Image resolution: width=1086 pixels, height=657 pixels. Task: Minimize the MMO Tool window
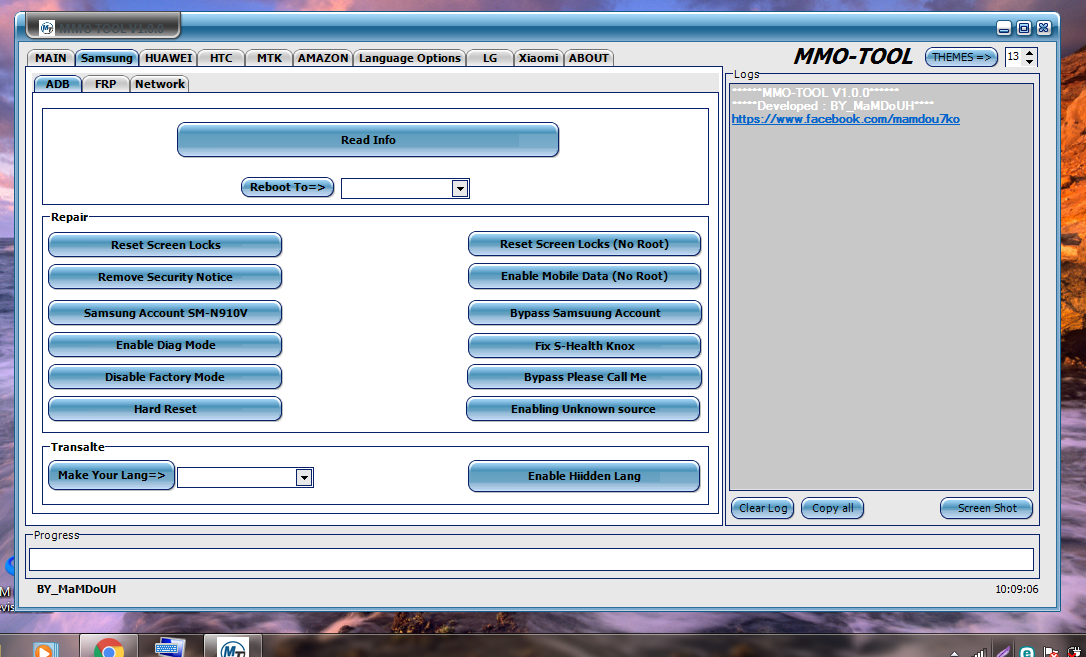pos(1004,28)
